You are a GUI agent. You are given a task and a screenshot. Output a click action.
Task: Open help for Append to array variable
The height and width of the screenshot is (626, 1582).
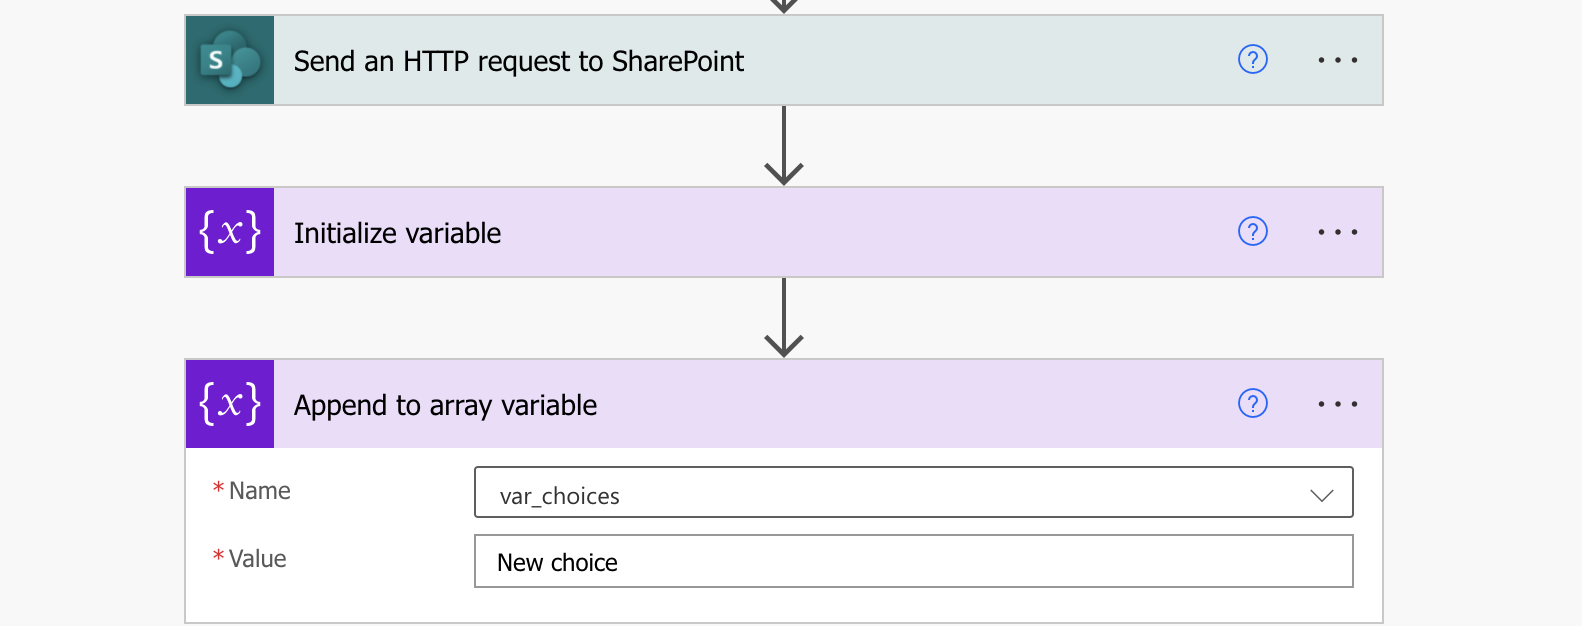(x=1253, y=404)
